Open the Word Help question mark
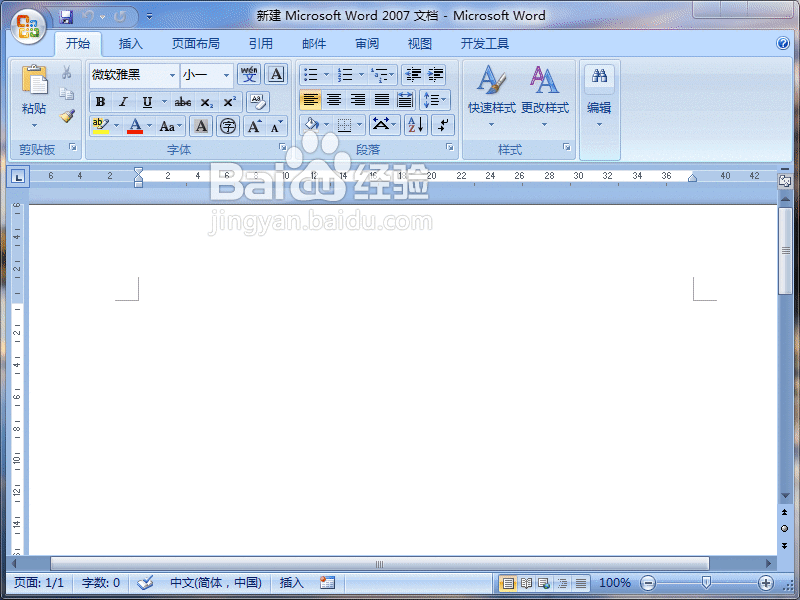 pyautogui.click(x=783, y=43)
